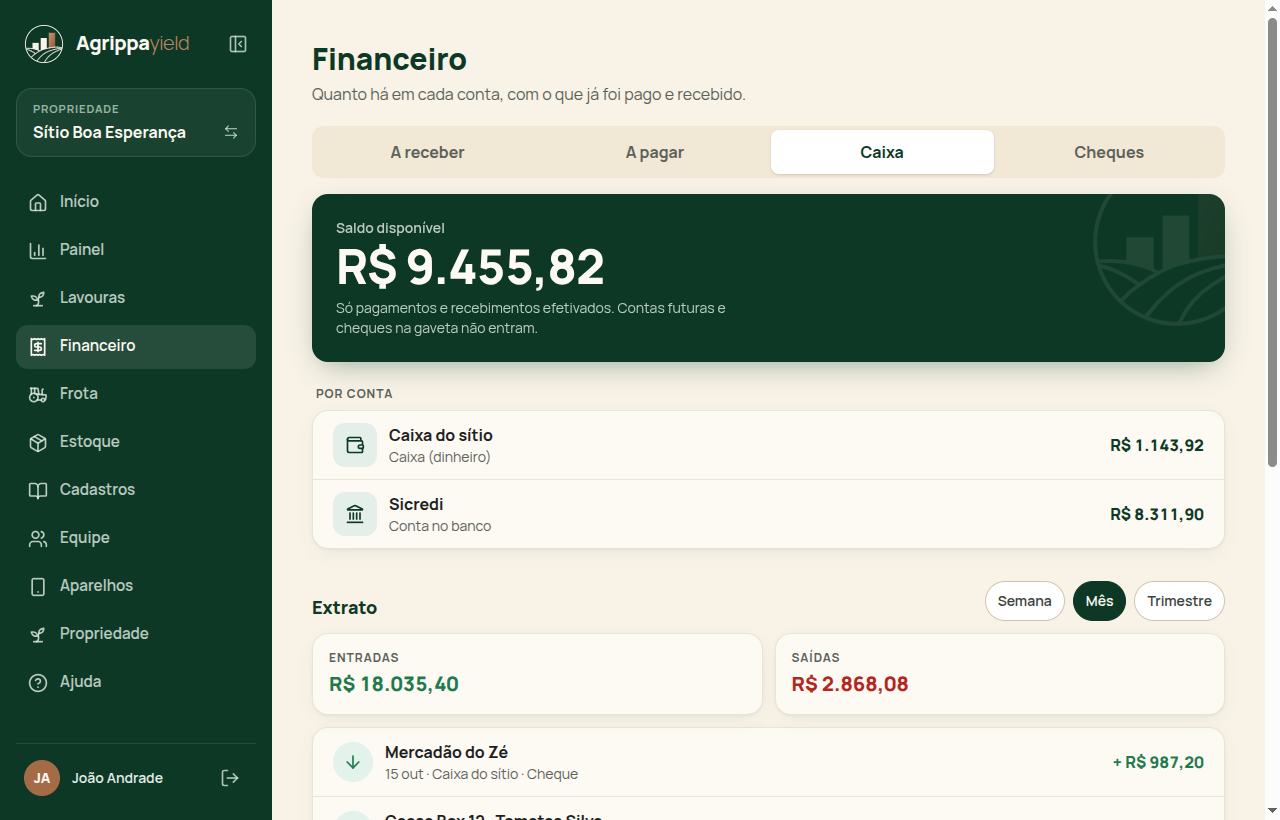Viewport: 1280px width, 820px height.
Task: Go to Equipe in the sidebar
Action: click(x=136, y=538)
